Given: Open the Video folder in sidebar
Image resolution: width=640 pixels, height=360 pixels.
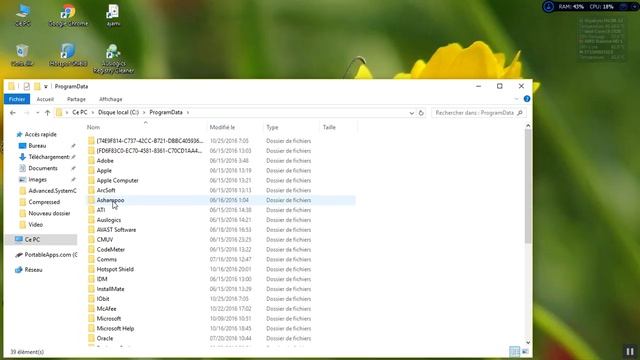Looking at the screenshot, I should point(31,224).
